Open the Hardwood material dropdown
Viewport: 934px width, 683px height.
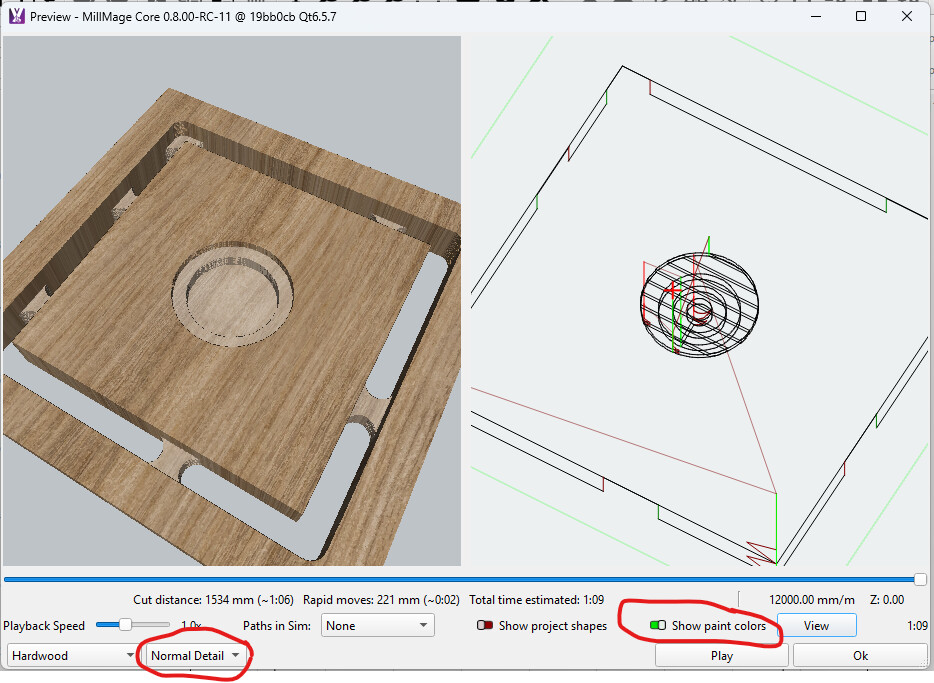72,656
